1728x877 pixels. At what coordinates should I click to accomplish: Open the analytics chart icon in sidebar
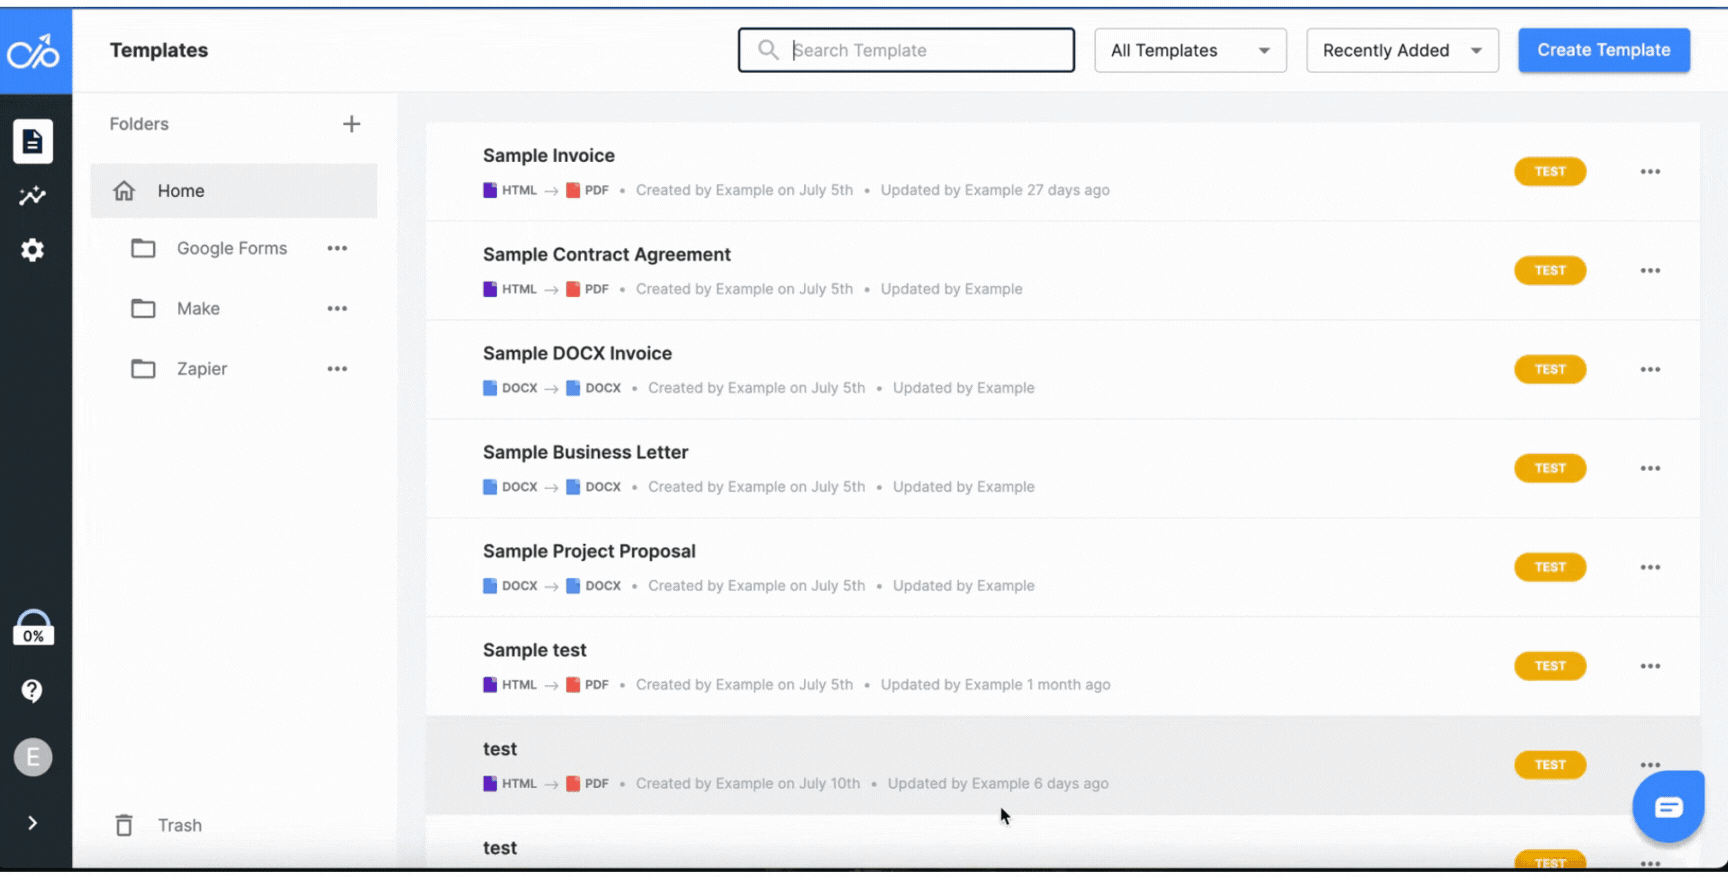coord(33,196)
